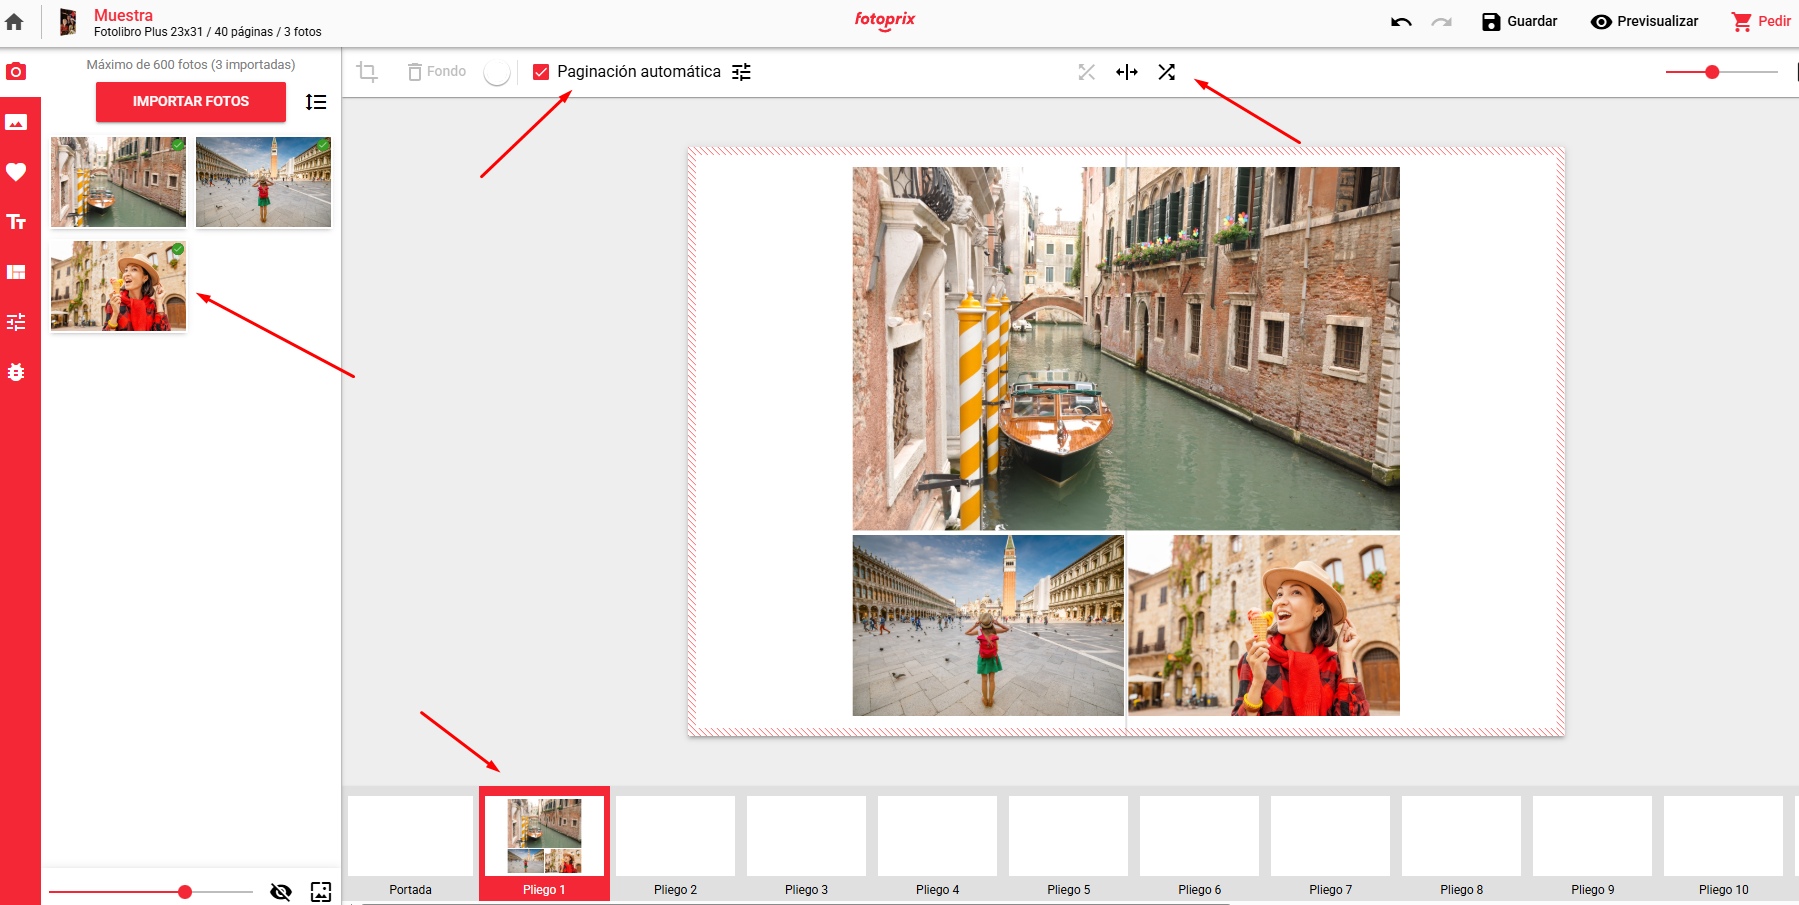Screen dimensions: 1799x905
Task: Uncheck Paginación automática checkbox
Action: [541, 72]
